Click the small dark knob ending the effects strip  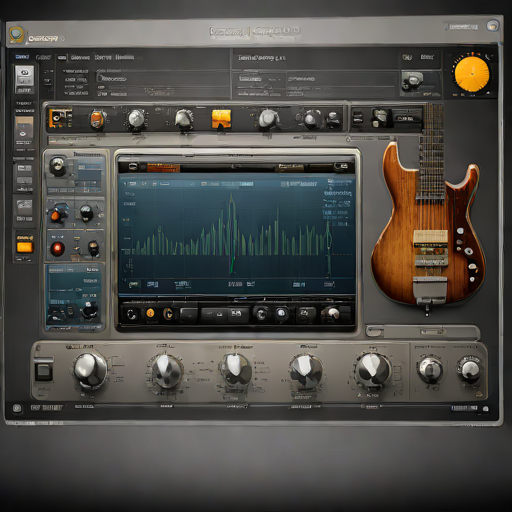(333, 120)
